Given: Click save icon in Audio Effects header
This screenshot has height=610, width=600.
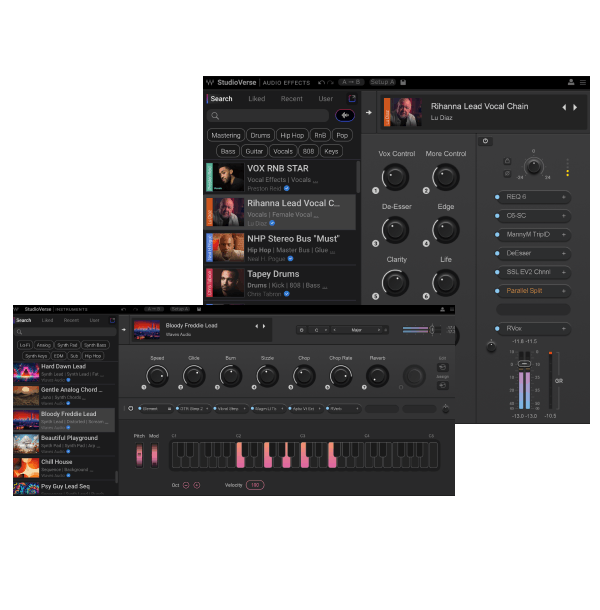Looking at the screenshot, I should 403,82.
